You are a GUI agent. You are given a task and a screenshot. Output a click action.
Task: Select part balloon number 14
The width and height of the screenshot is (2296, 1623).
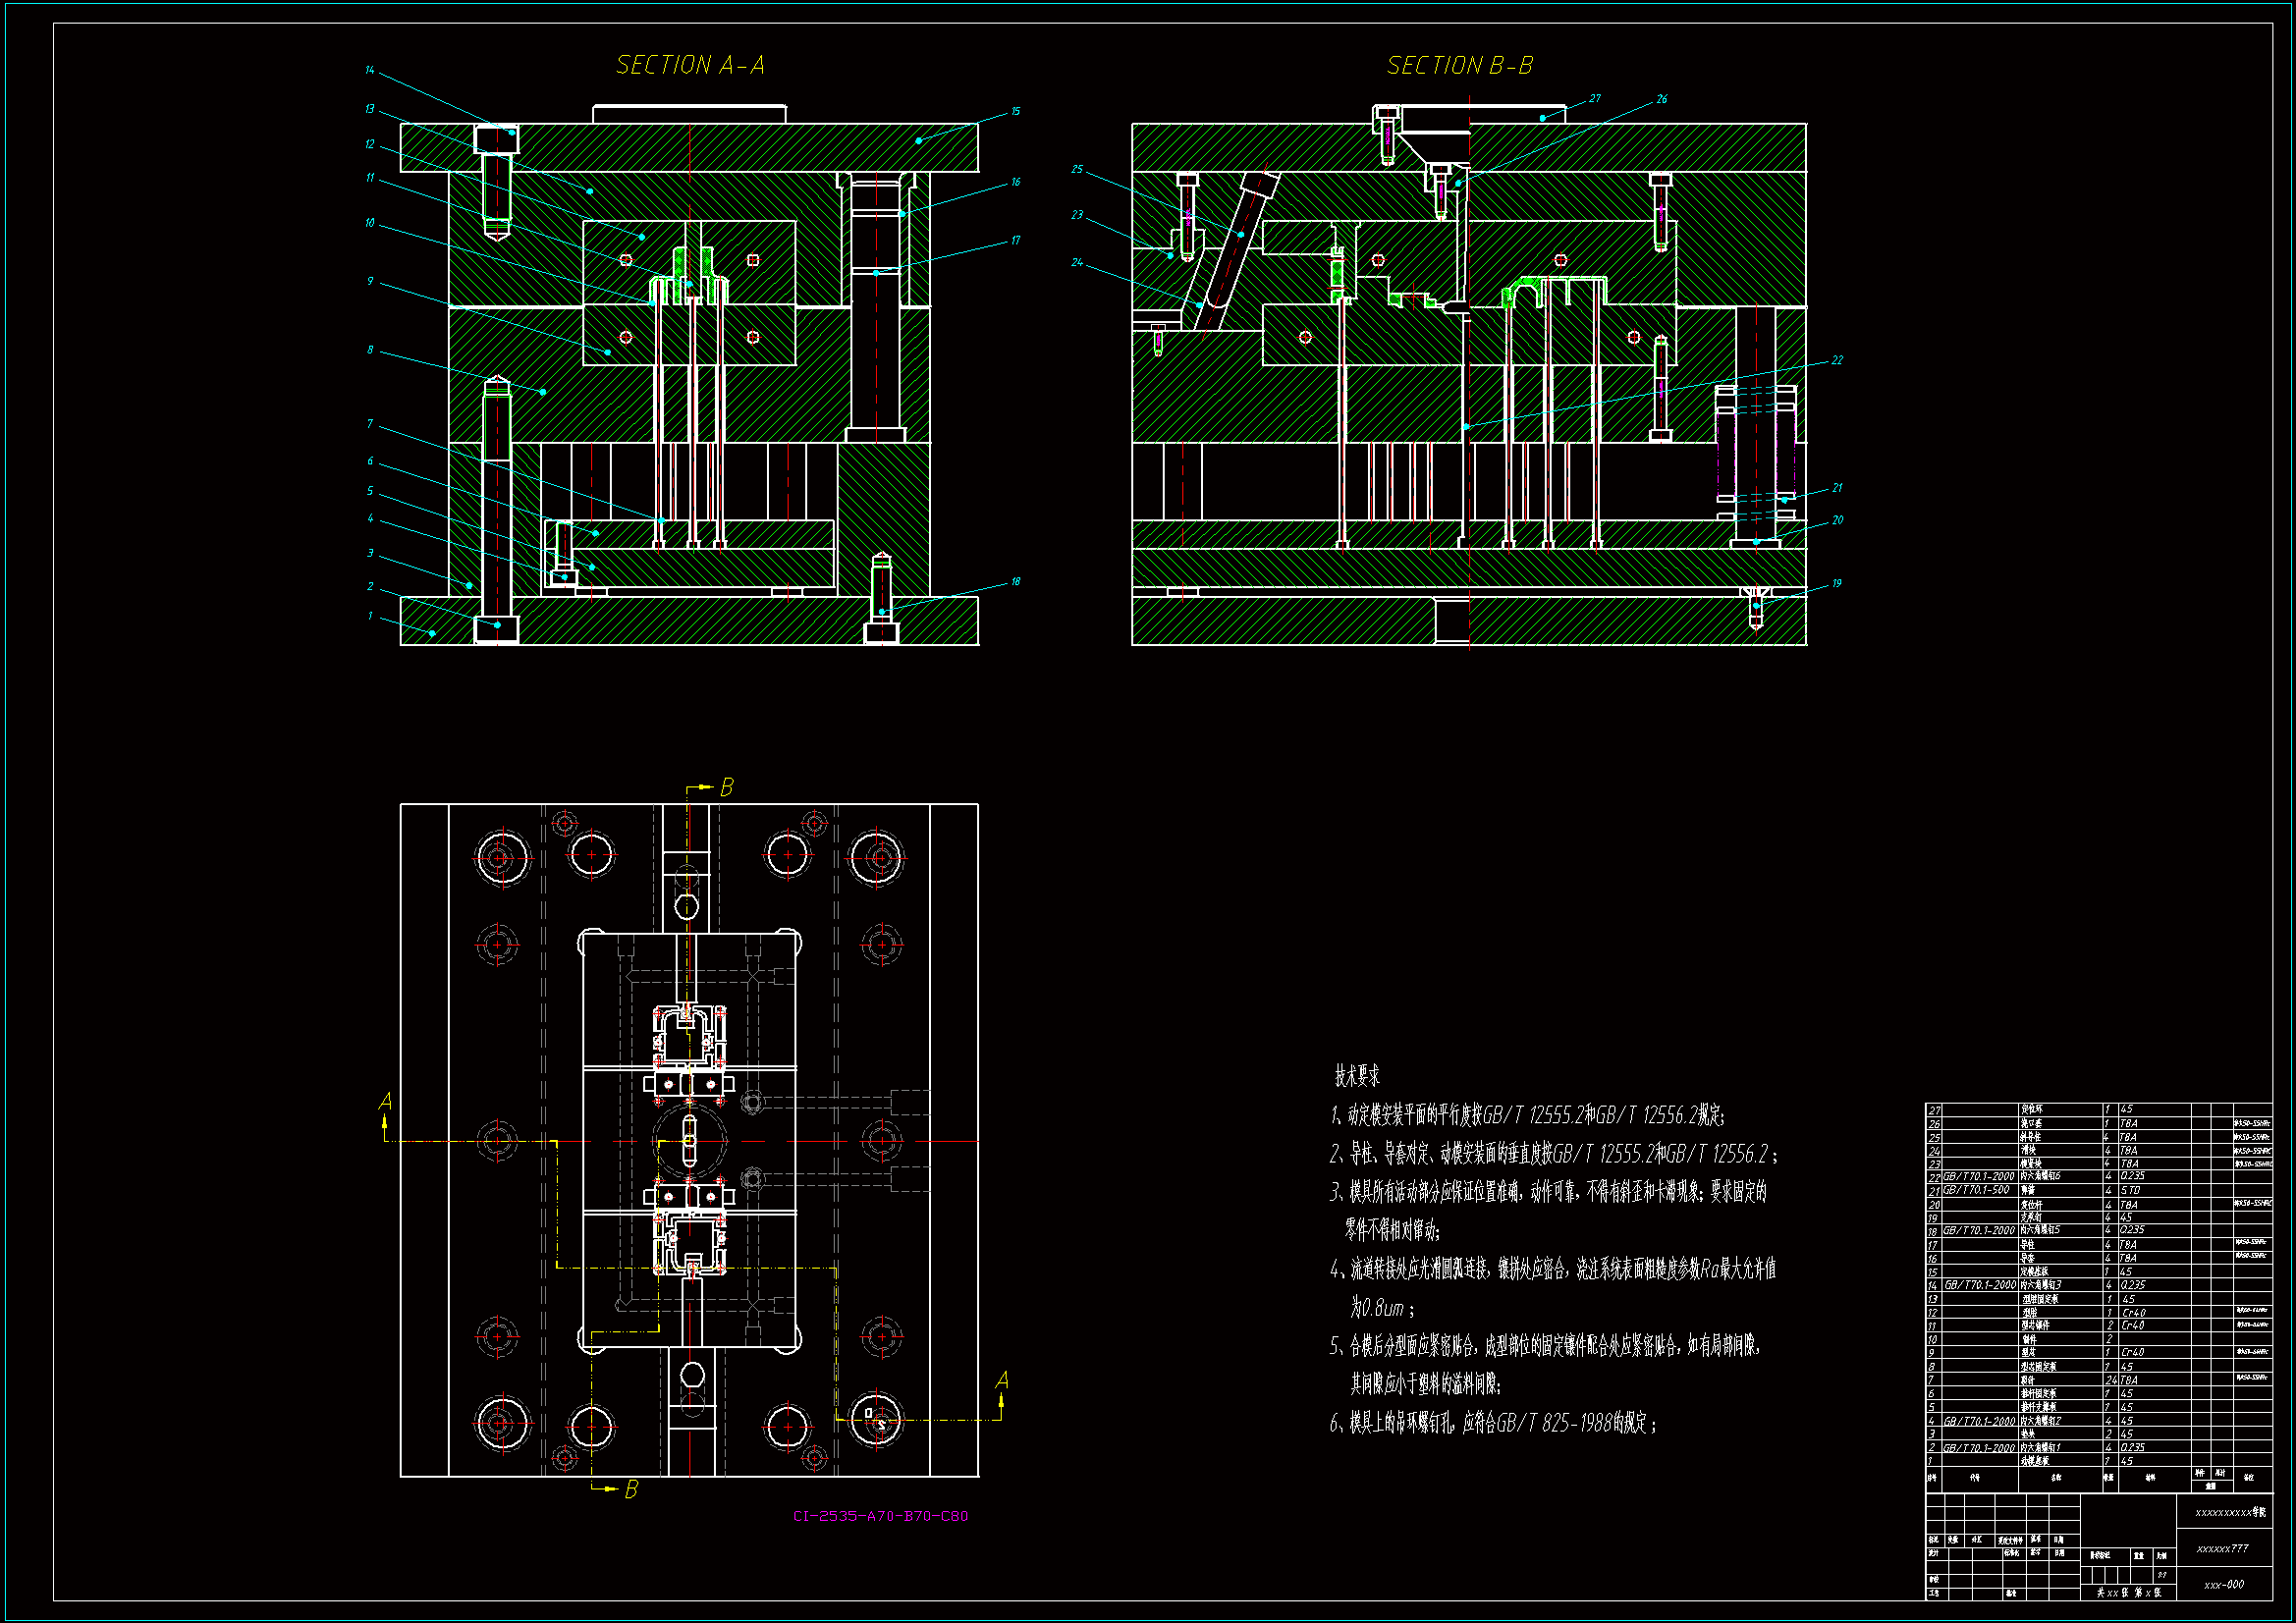click(369, 70)
